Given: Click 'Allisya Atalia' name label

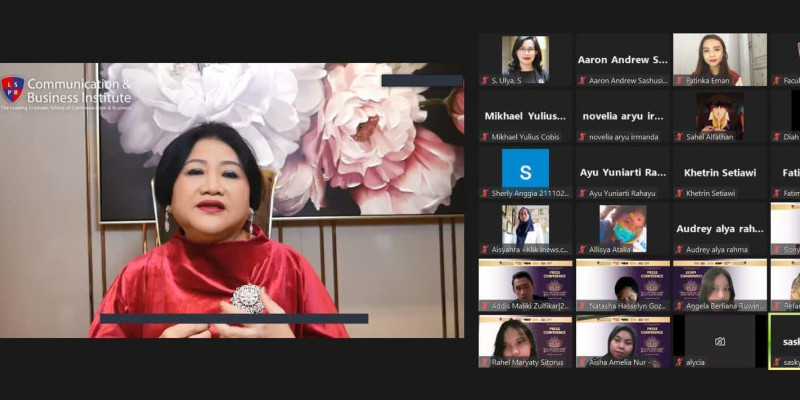Looking at the screenshot, I should 610,249.
